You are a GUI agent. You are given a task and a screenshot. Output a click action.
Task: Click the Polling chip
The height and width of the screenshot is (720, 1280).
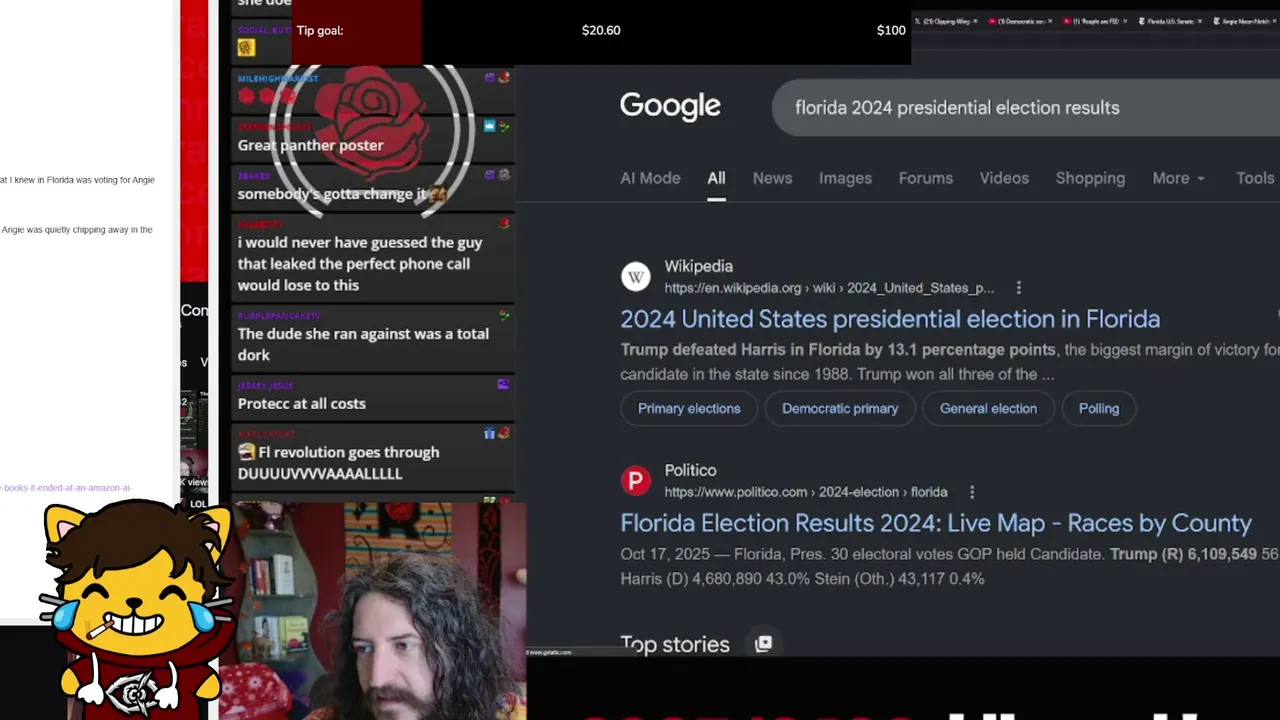click(x=1099, y=408)
